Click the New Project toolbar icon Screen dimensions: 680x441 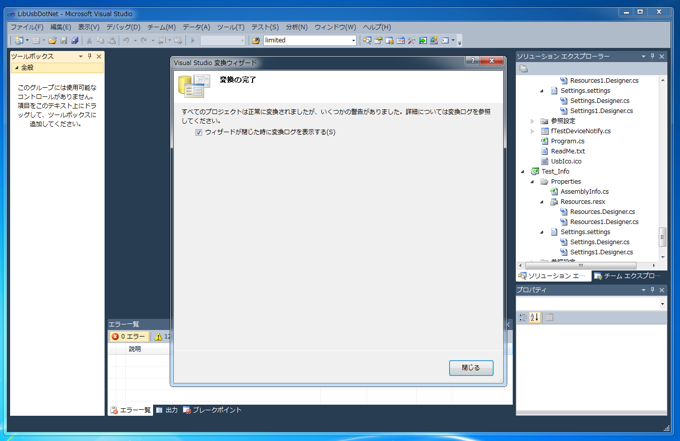[19, 40]
